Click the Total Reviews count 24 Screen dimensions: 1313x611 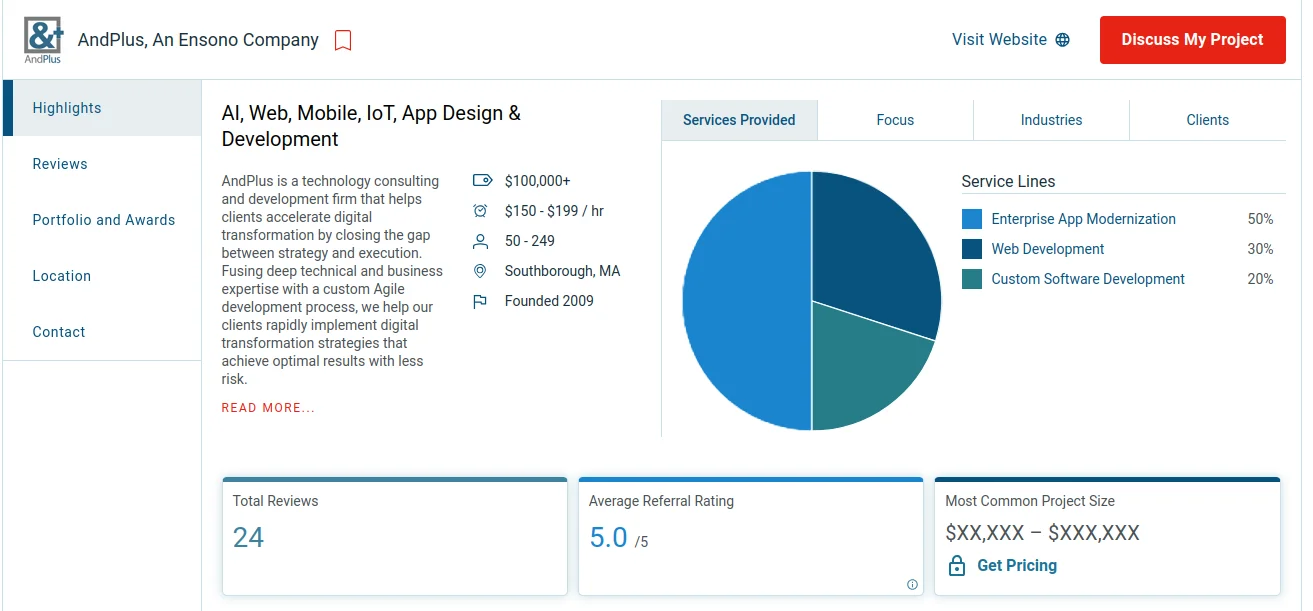(x=248, y=538)
